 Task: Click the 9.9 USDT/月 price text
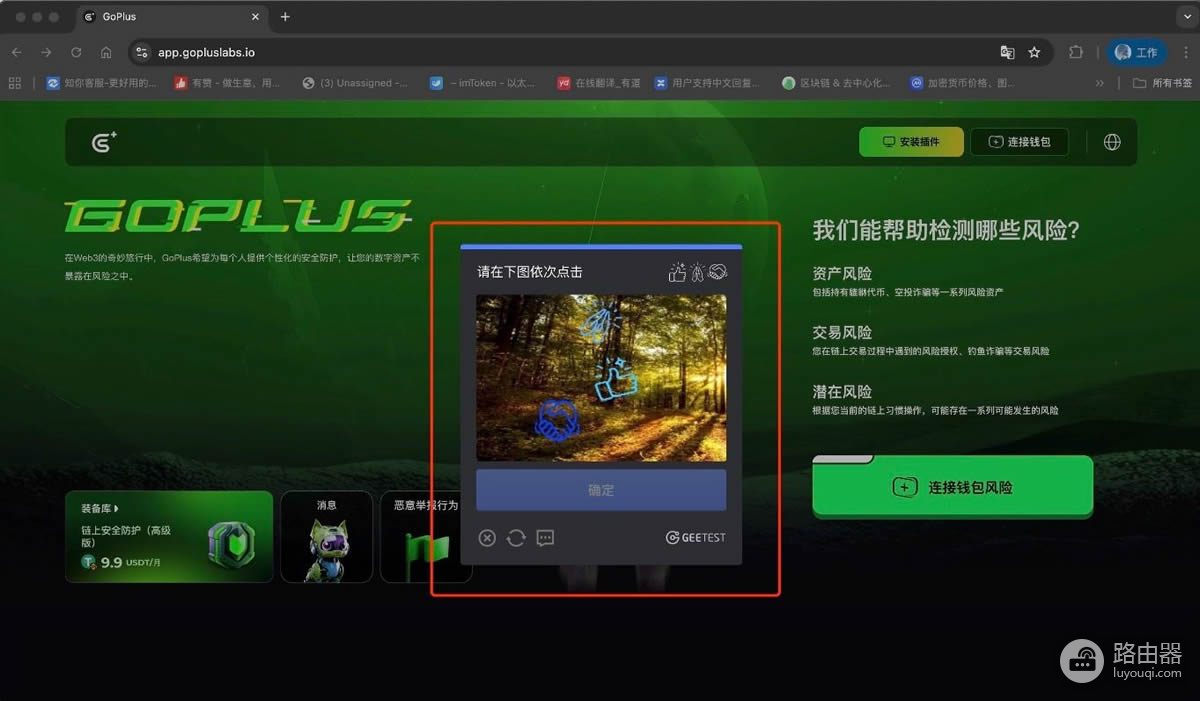click(131, 563)
